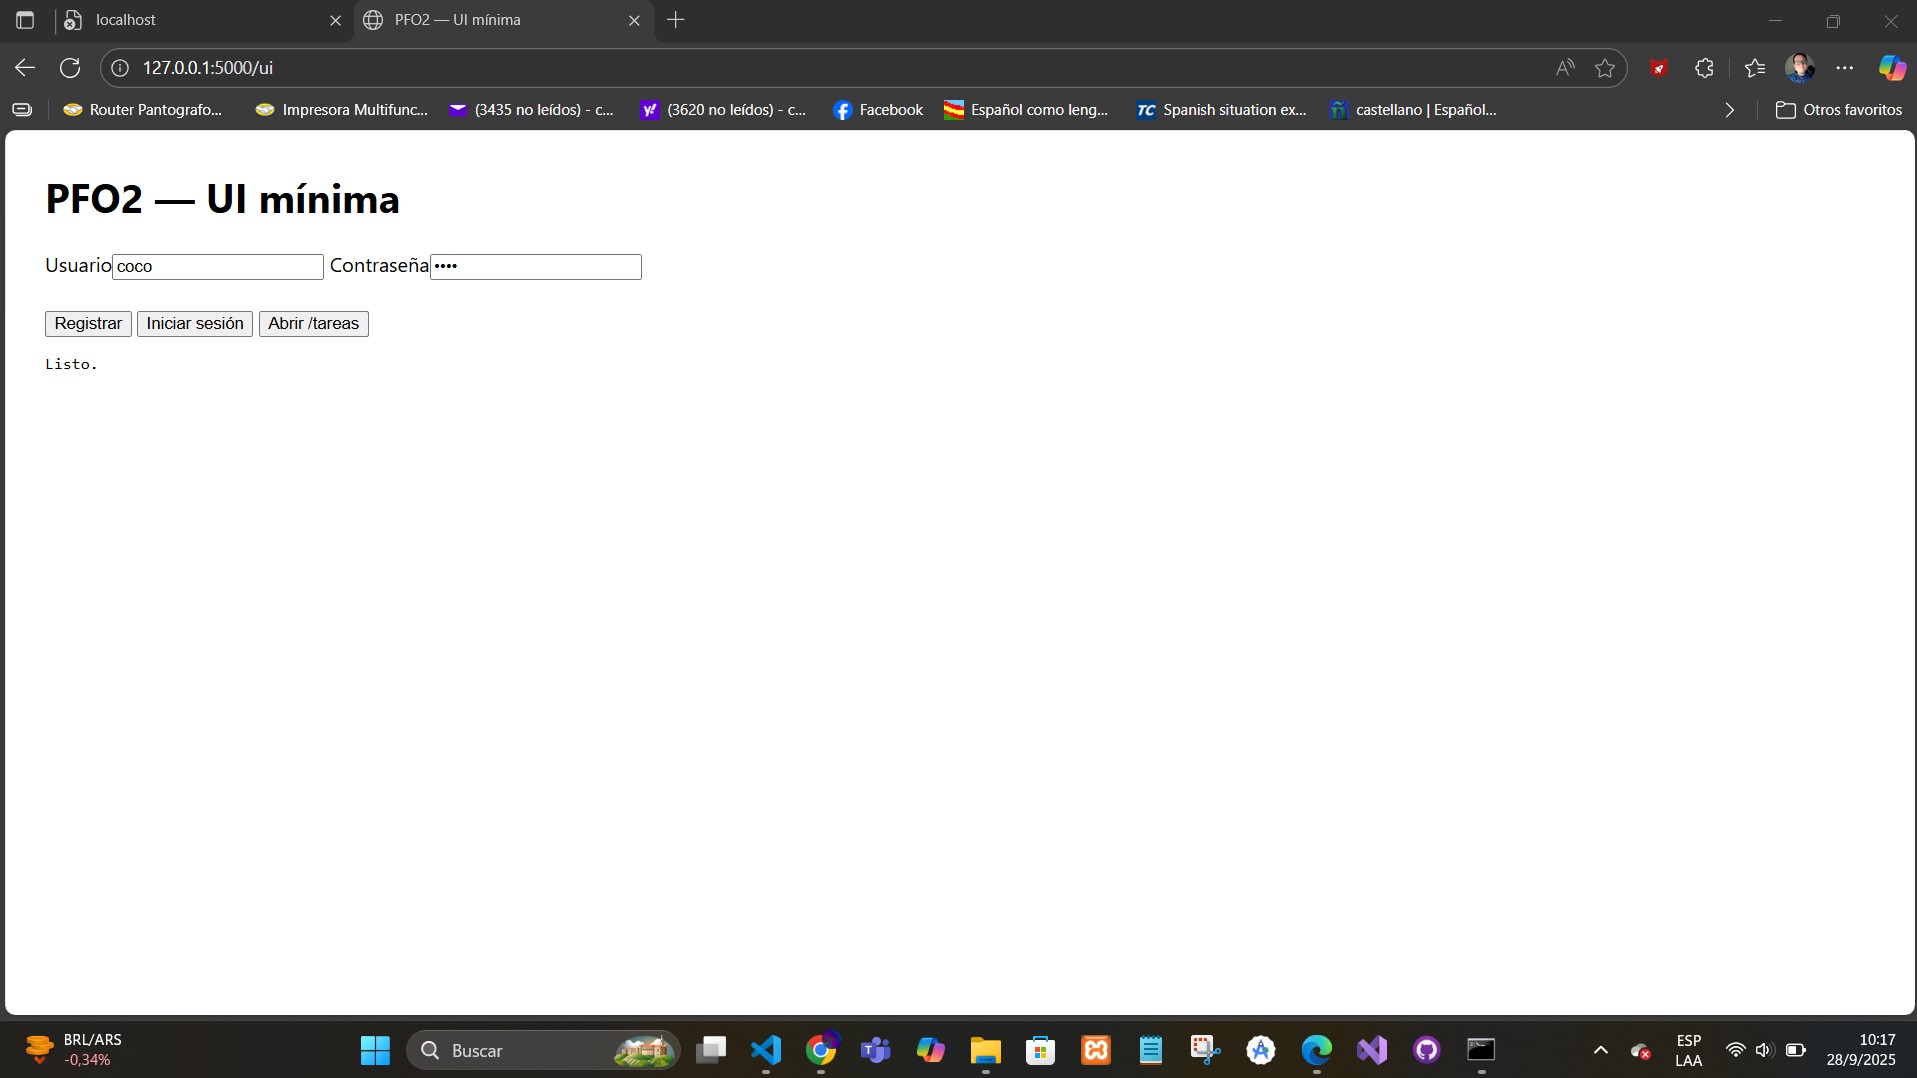Open a new browser tab
The width and height of the screenshot is (1917, 1078).
[676, 20]
